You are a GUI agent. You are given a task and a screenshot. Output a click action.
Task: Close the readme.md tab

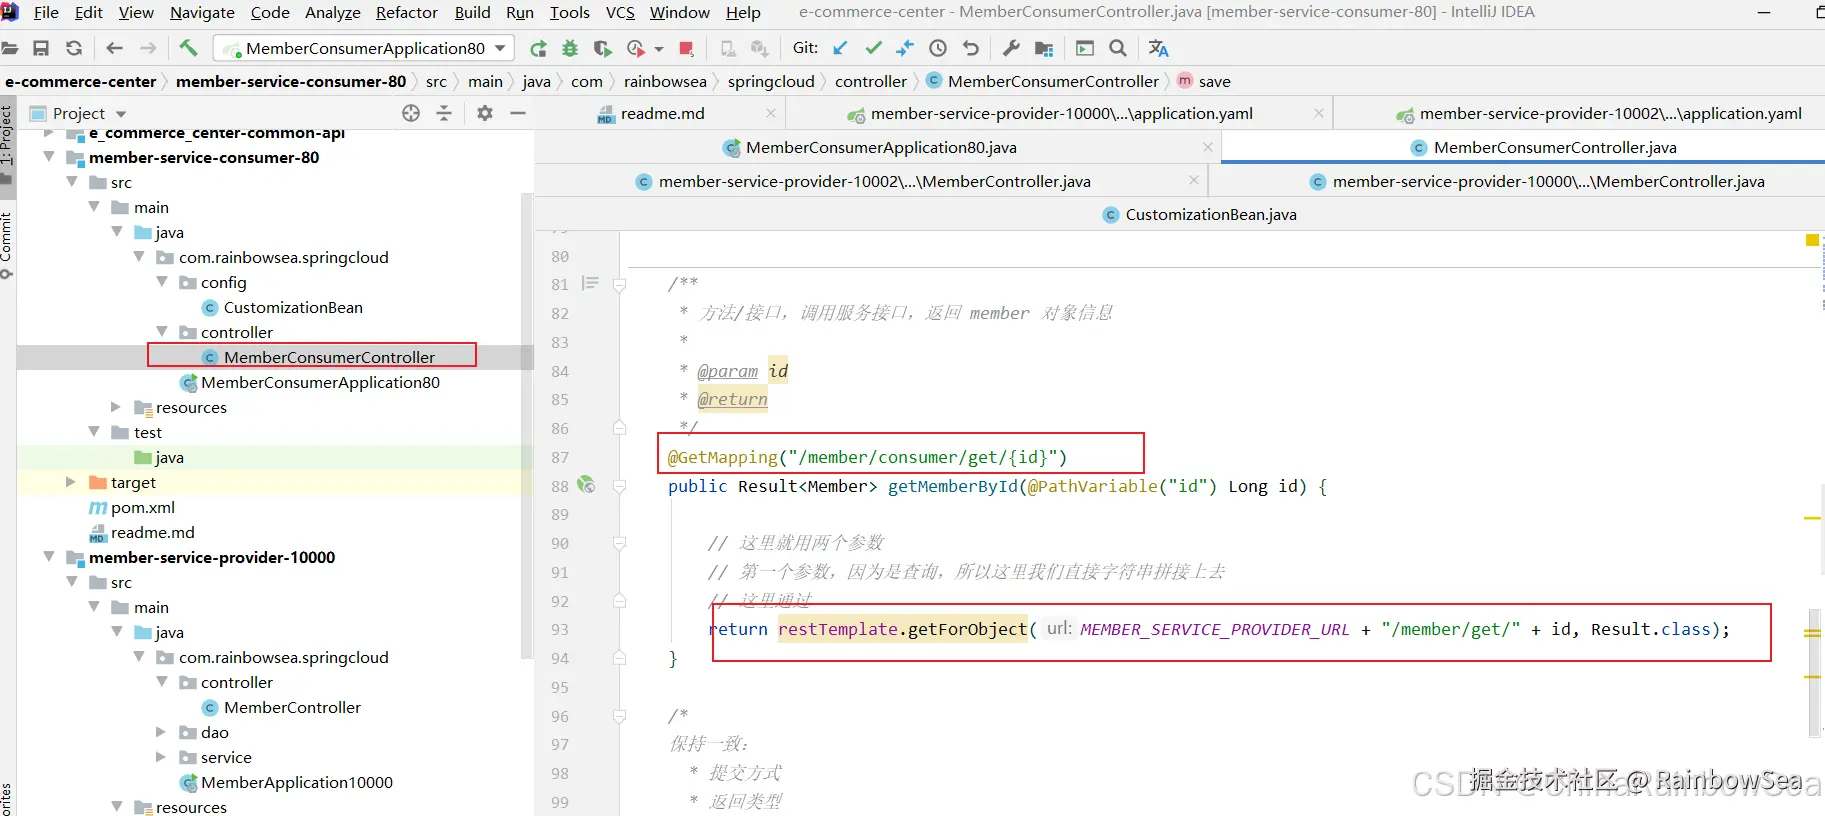771,113
